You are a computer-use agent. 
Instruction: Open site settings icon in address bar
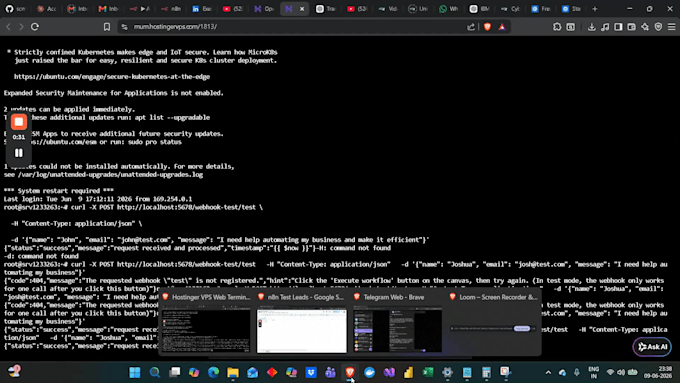click(x=124, y=27)
